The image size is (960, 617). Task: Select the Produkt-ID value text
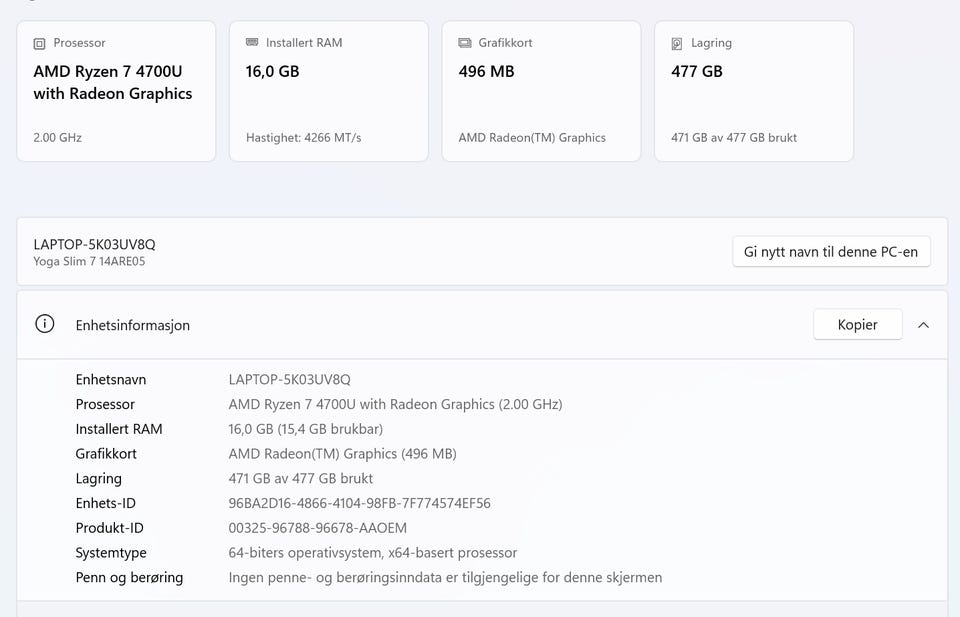[318, 528]
